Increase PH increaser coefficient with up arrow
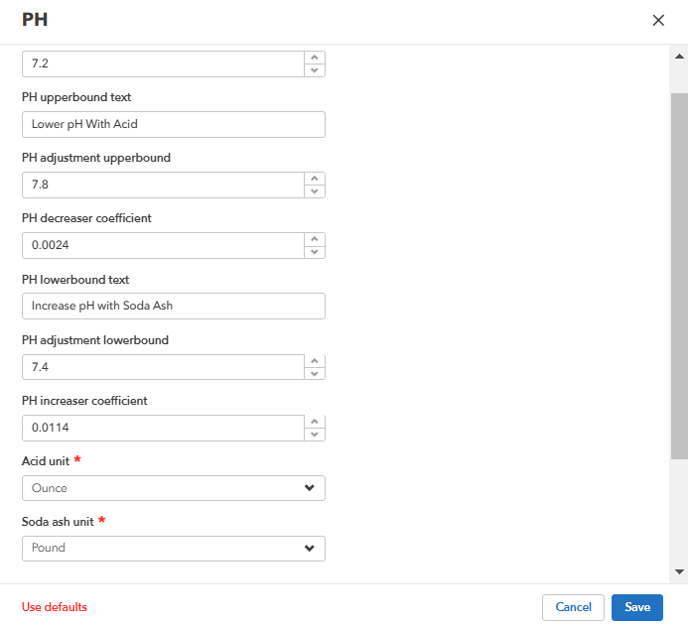This screenshot has width=688, height=627. [x=315, y=422]
